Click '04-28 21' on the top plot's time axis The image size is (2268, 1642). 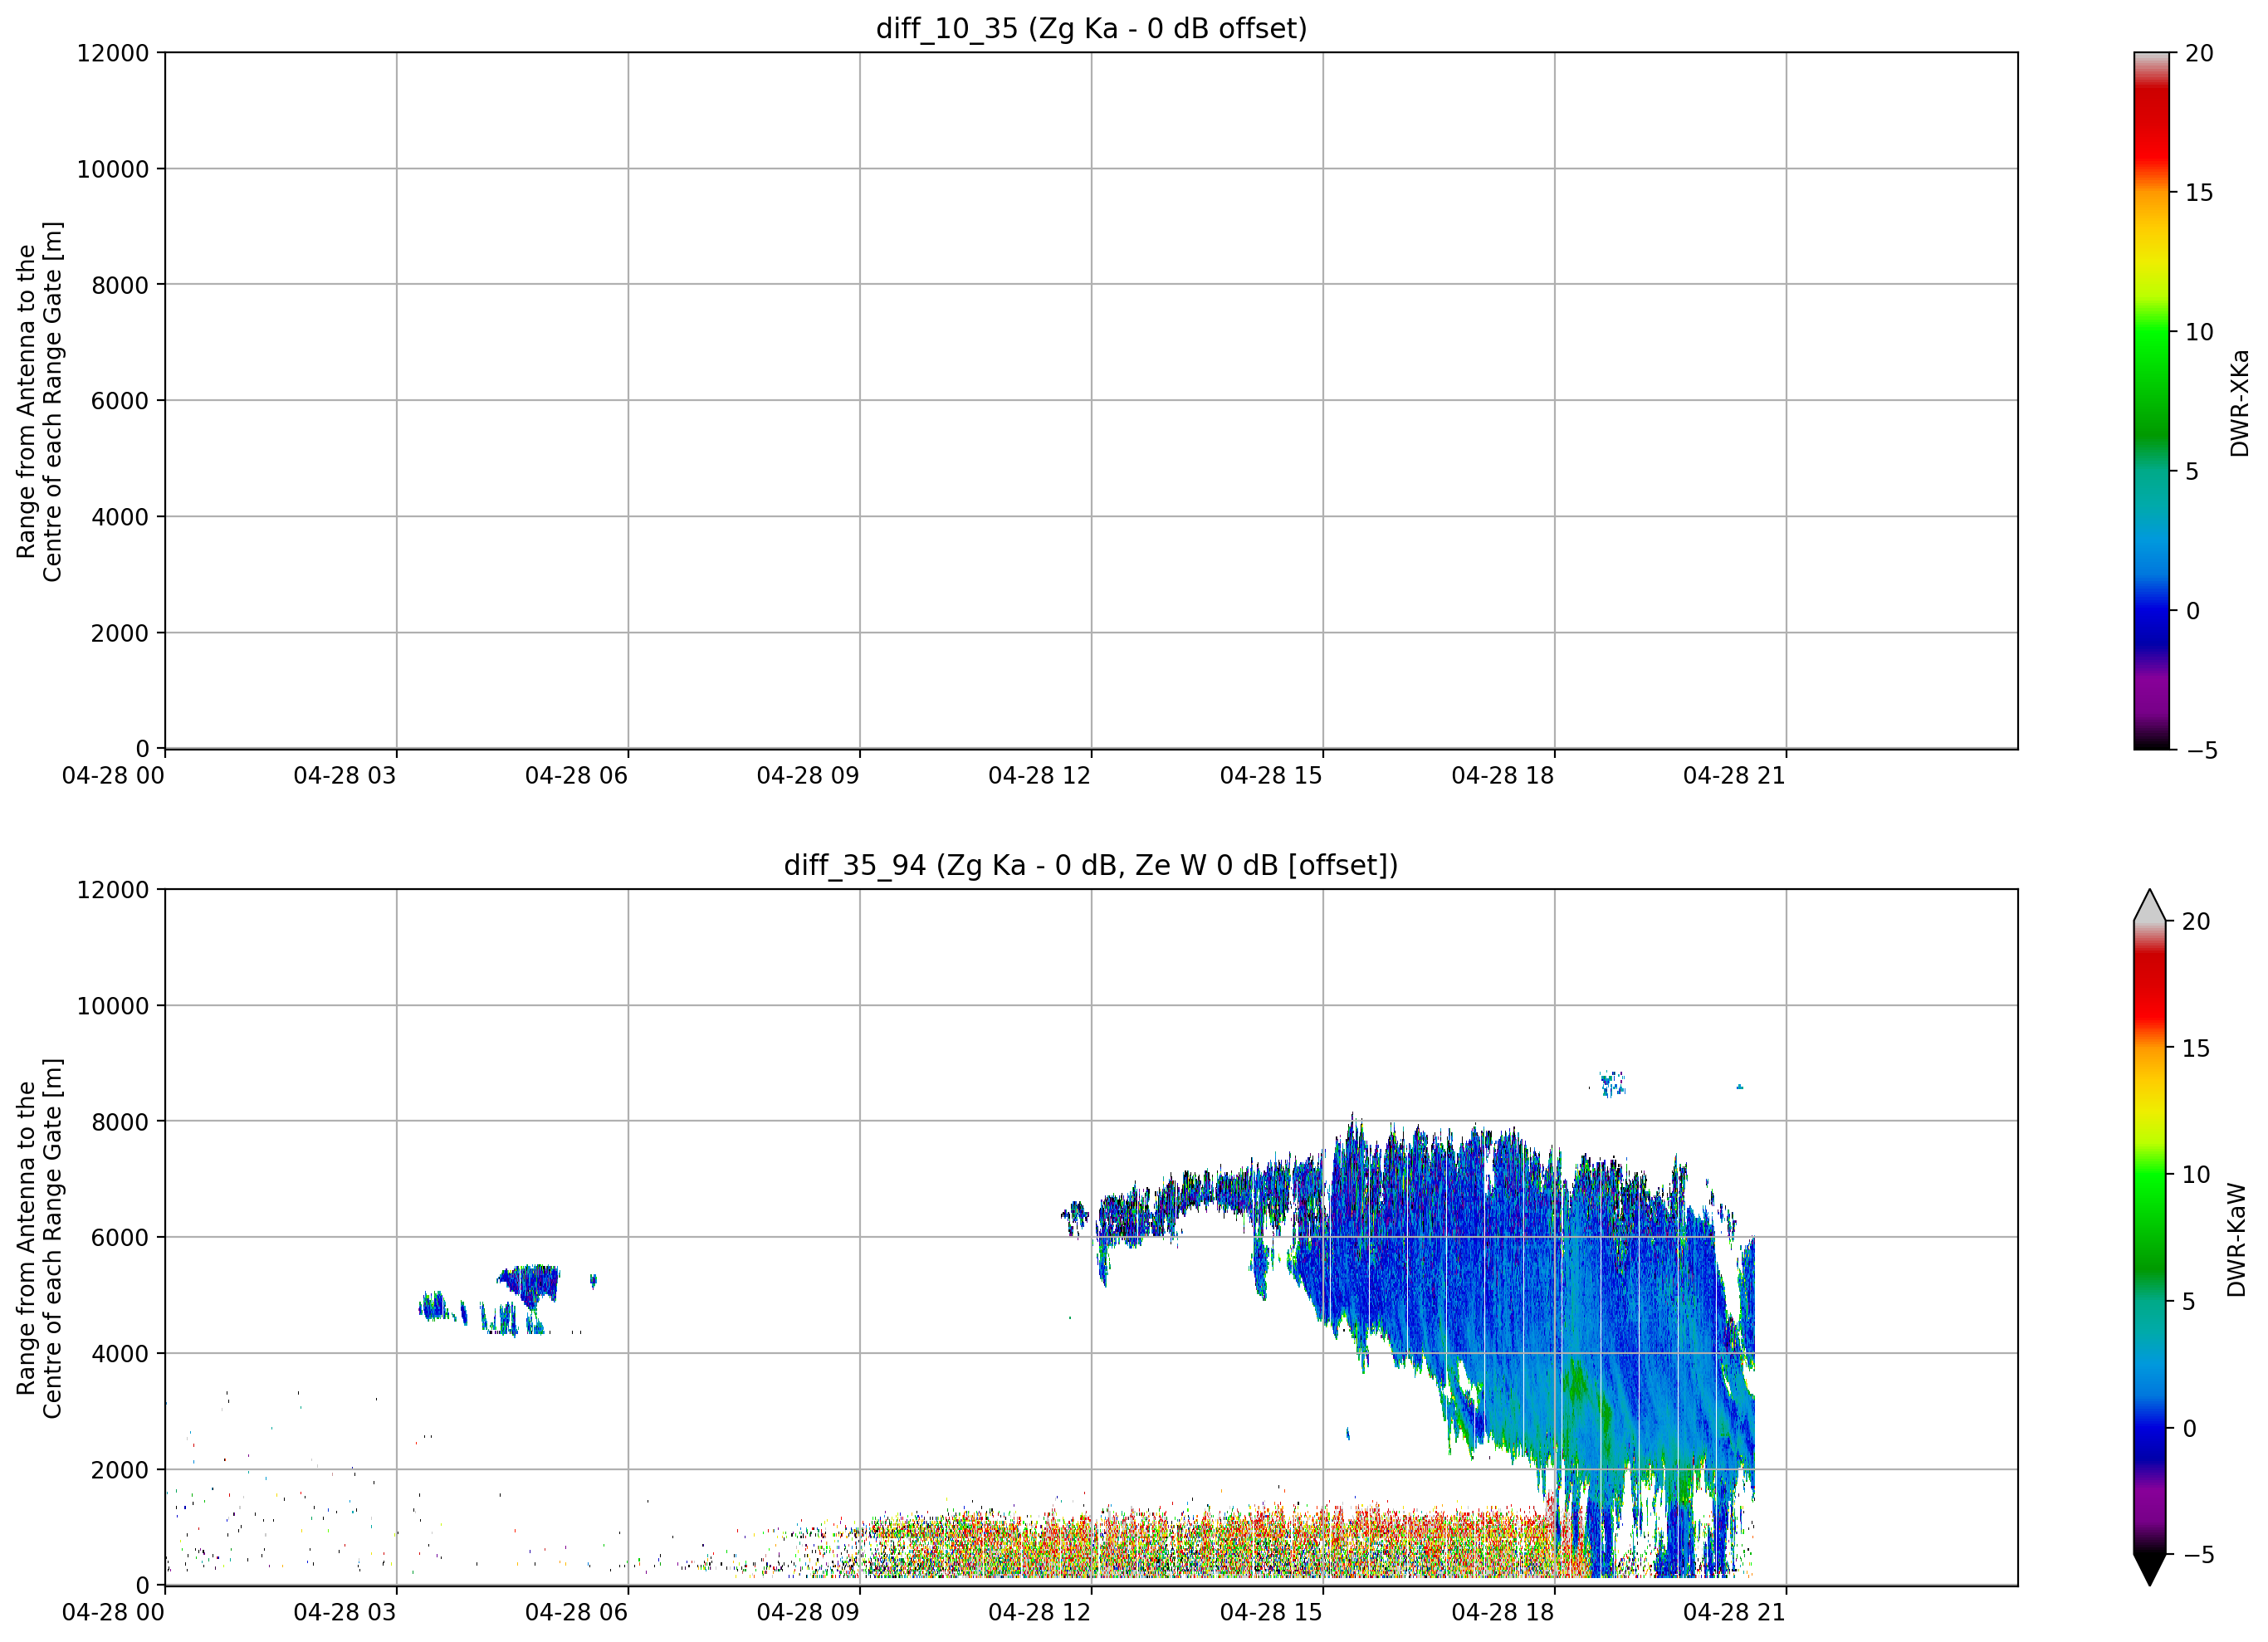(1734, 776)
